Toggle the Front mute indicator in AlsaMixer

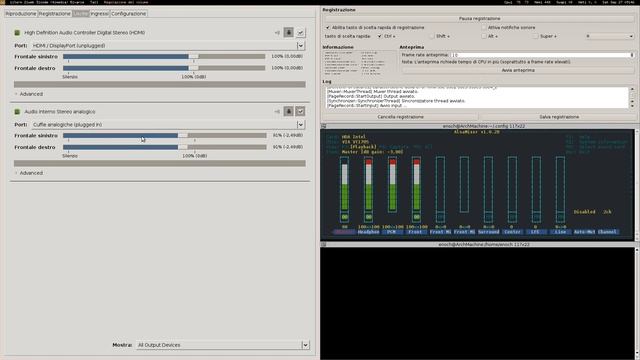coord(416,217)
